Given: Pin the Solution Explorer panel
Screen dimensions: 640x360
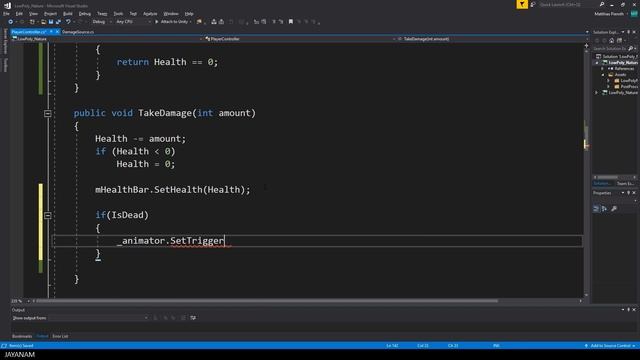Looking at the screenshot, I should [x=629, y=32].
